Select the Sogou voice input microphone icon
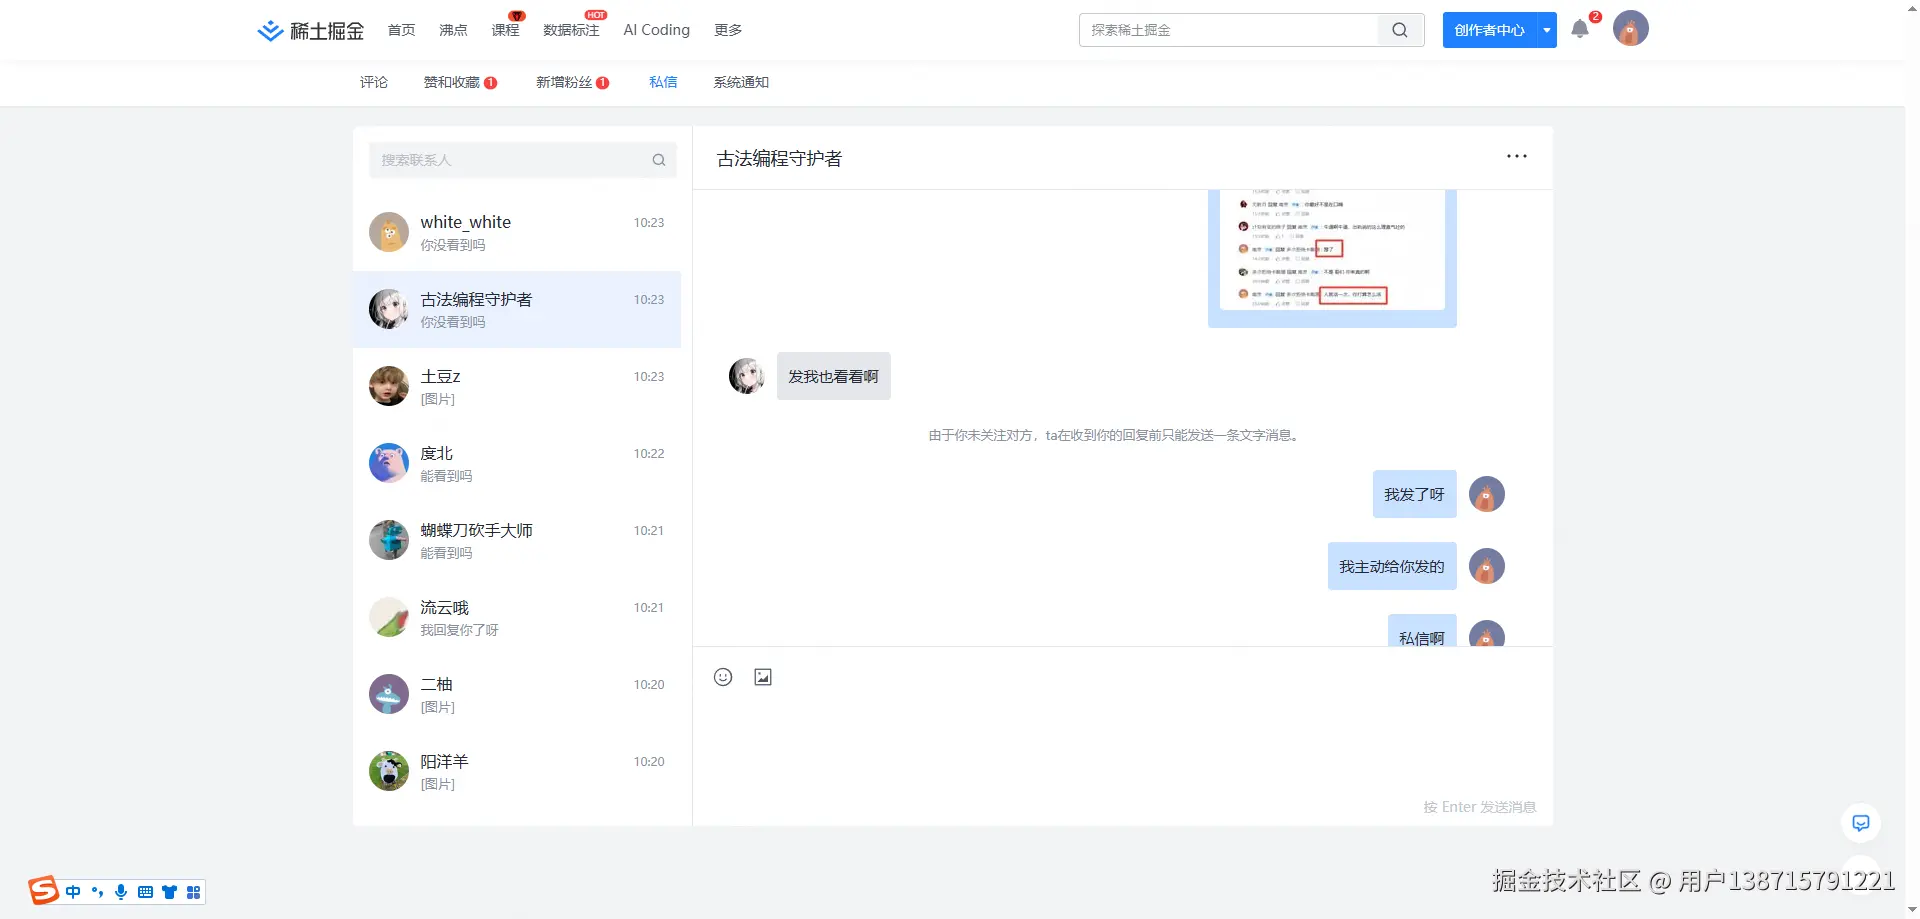Screen dimensions: 1920x919 coord(121,891)
